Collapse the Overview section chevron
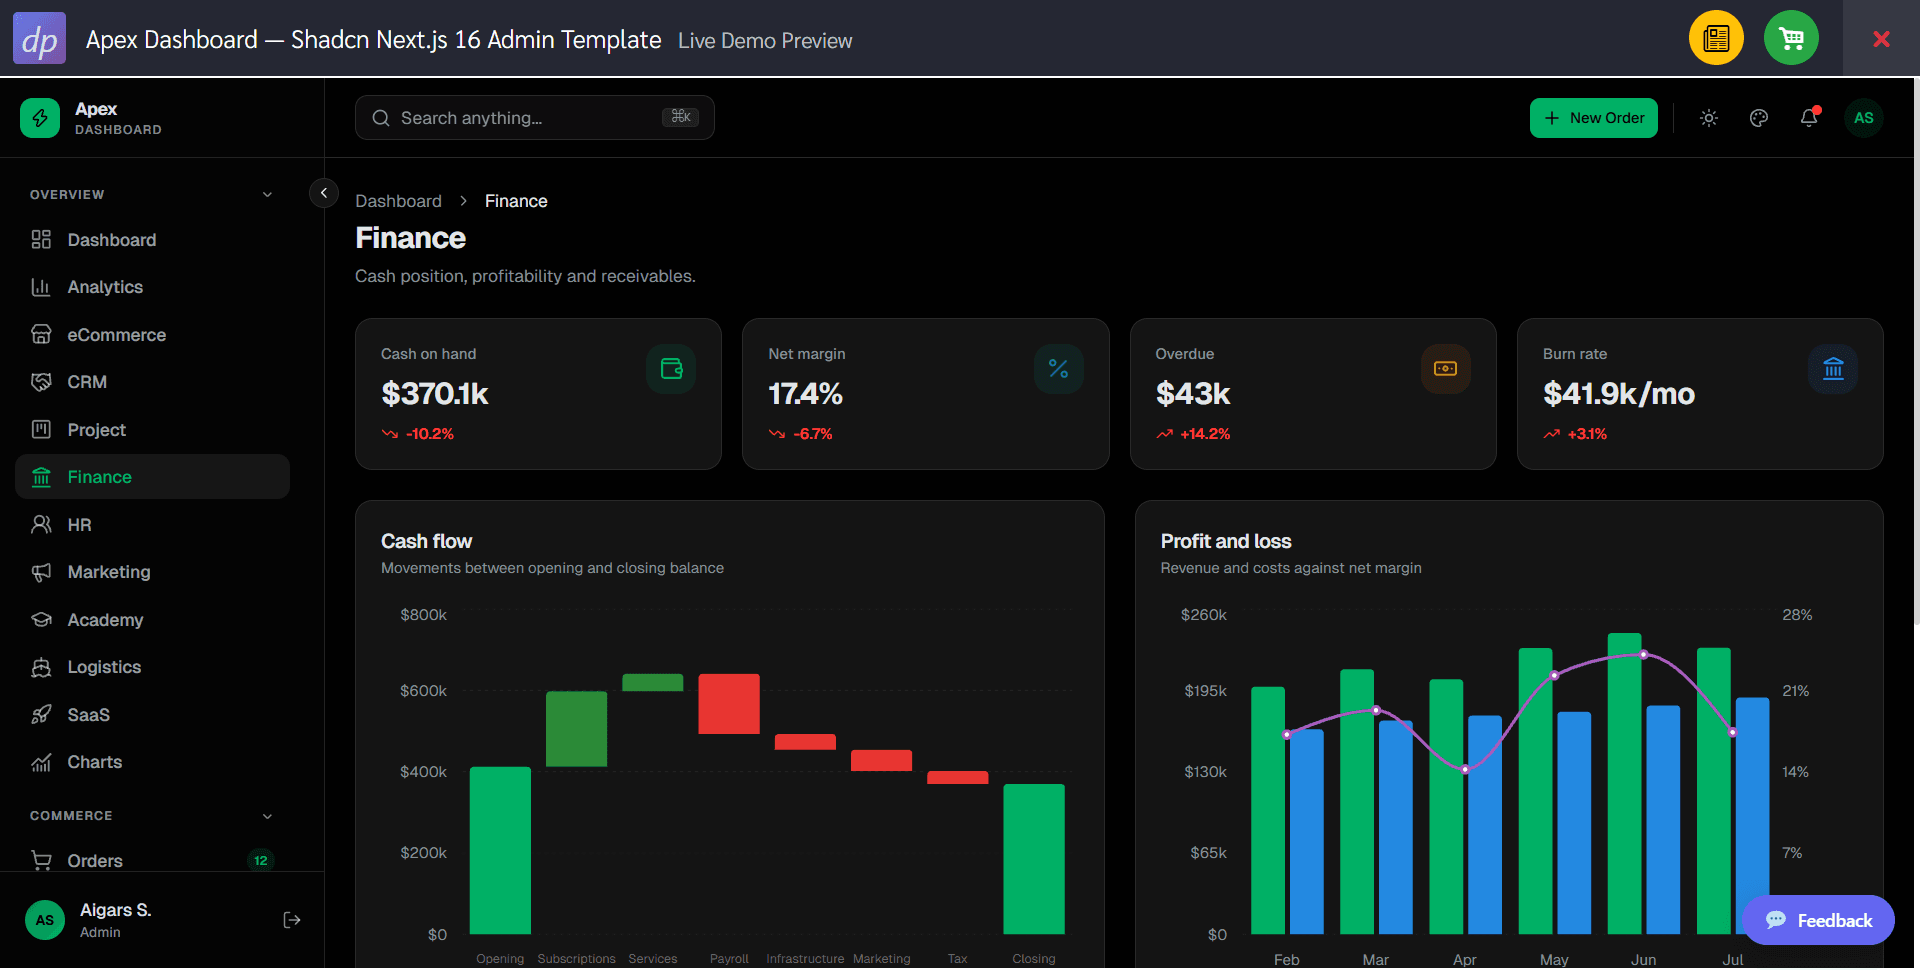 point(267,194)
